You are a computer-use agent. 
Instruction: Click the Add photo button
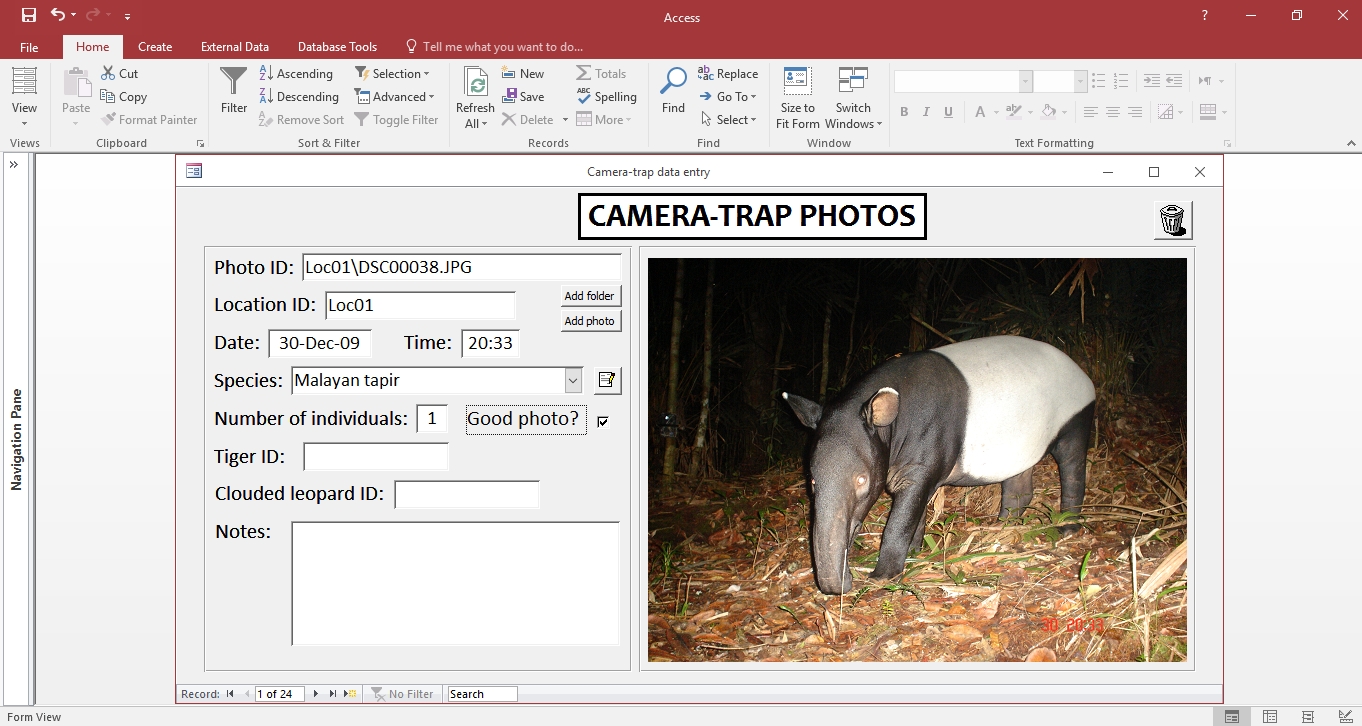(589, 321)
